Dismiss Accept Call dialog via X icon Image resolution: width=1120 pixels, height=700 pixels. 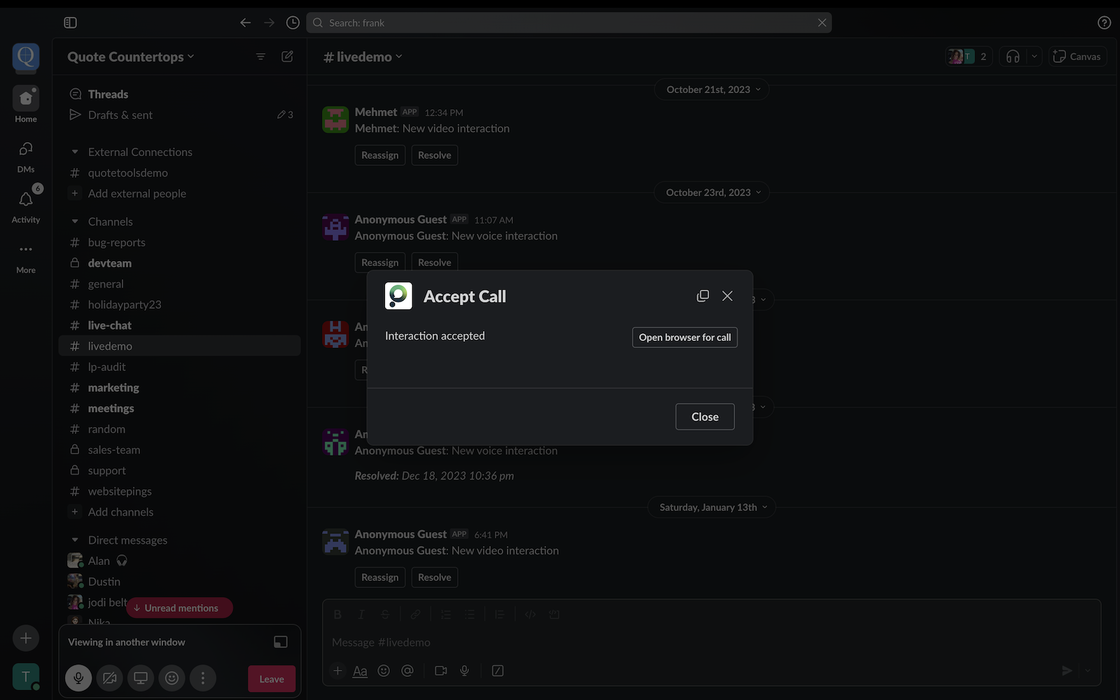[x=727, y=296]
